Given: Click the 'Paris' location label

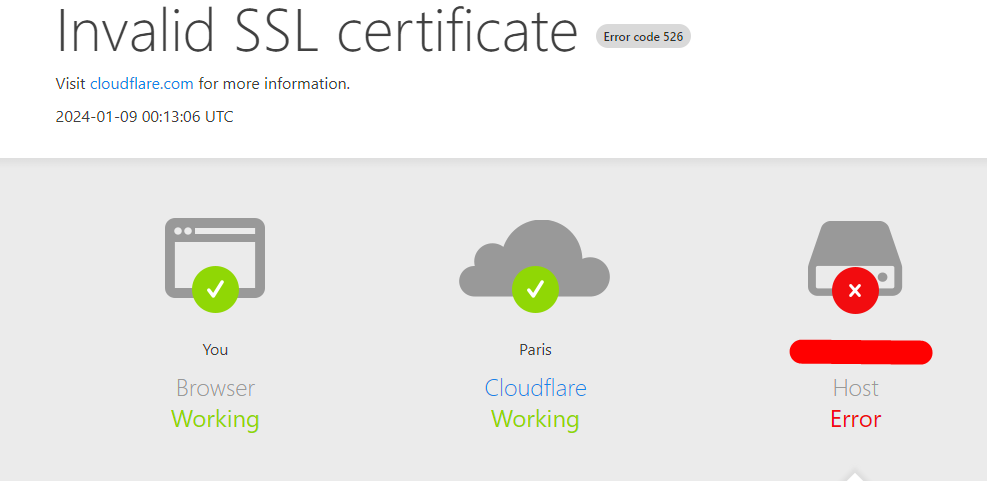Looking at the screenshot, I should [535, 349].
